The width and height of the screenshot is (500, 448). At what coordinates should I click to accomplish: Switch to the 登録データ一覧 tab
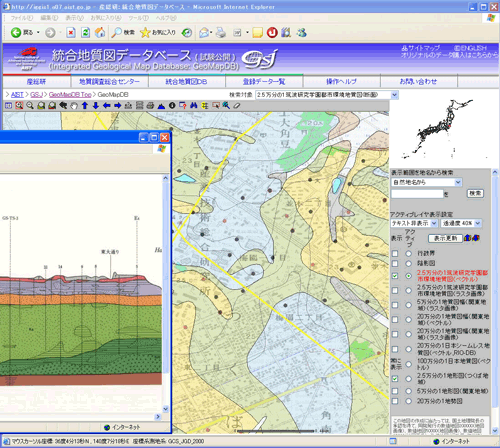(x=264, y=81)
